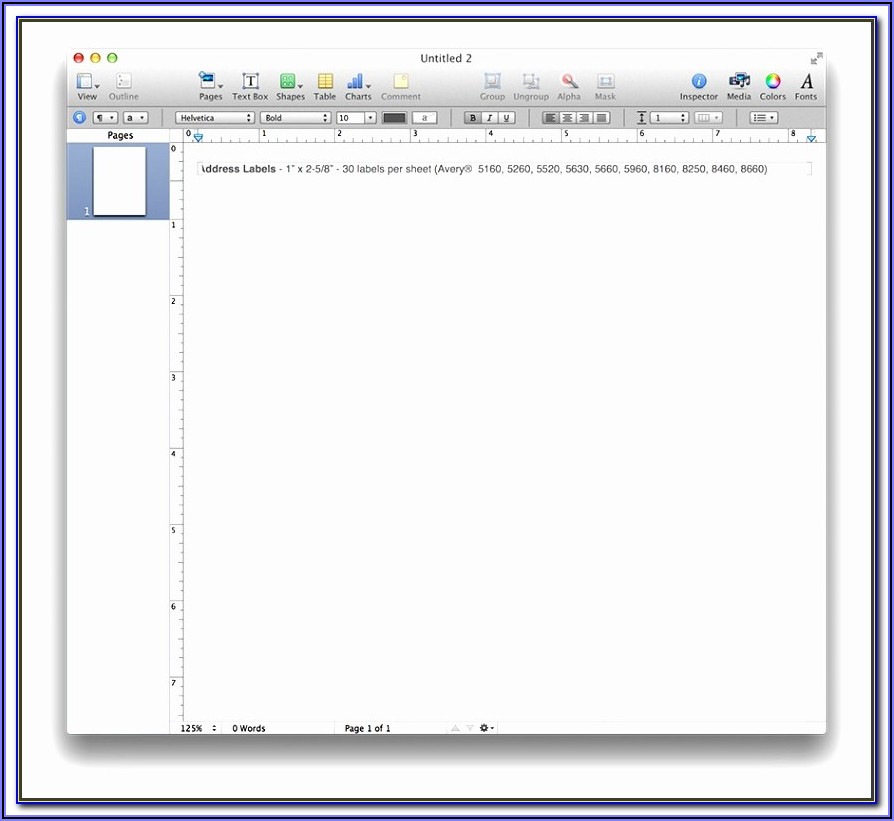This screenshot has width=894, height=821.
Task: Add a Comment
Action: [401, 87]
